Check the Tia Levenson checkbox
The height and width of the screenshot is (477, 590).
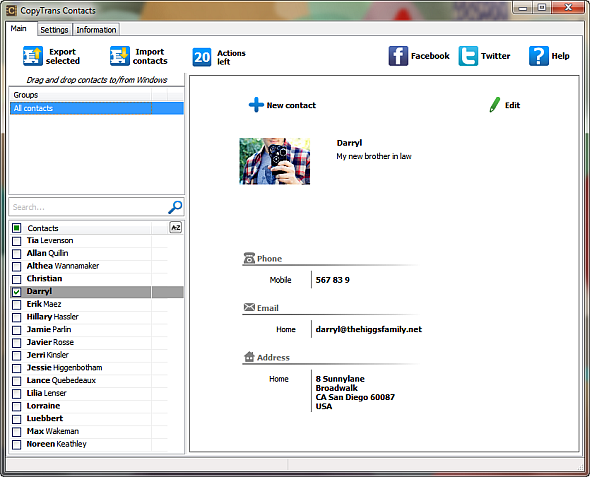coord(17,241)
